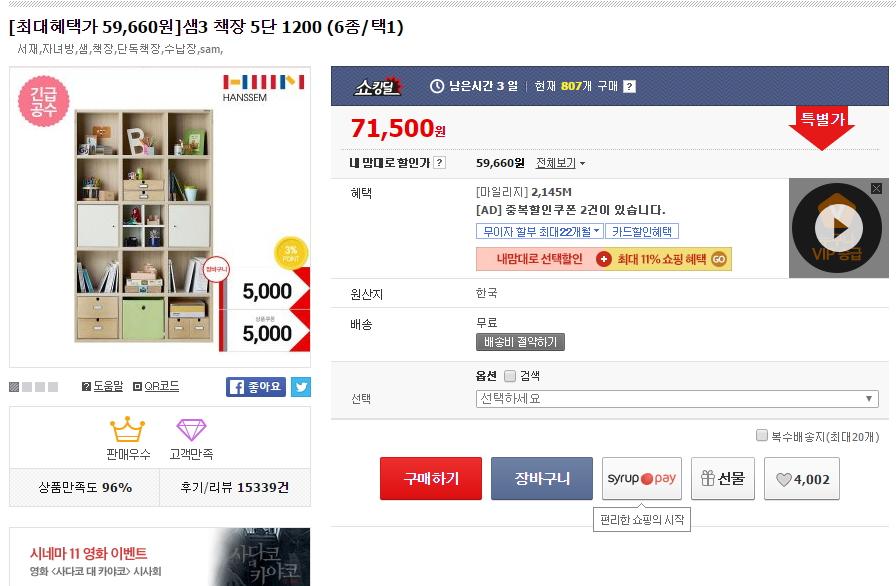
Task: Click help icon beside 내 맘대로 할인가
Action: point(439,163)
